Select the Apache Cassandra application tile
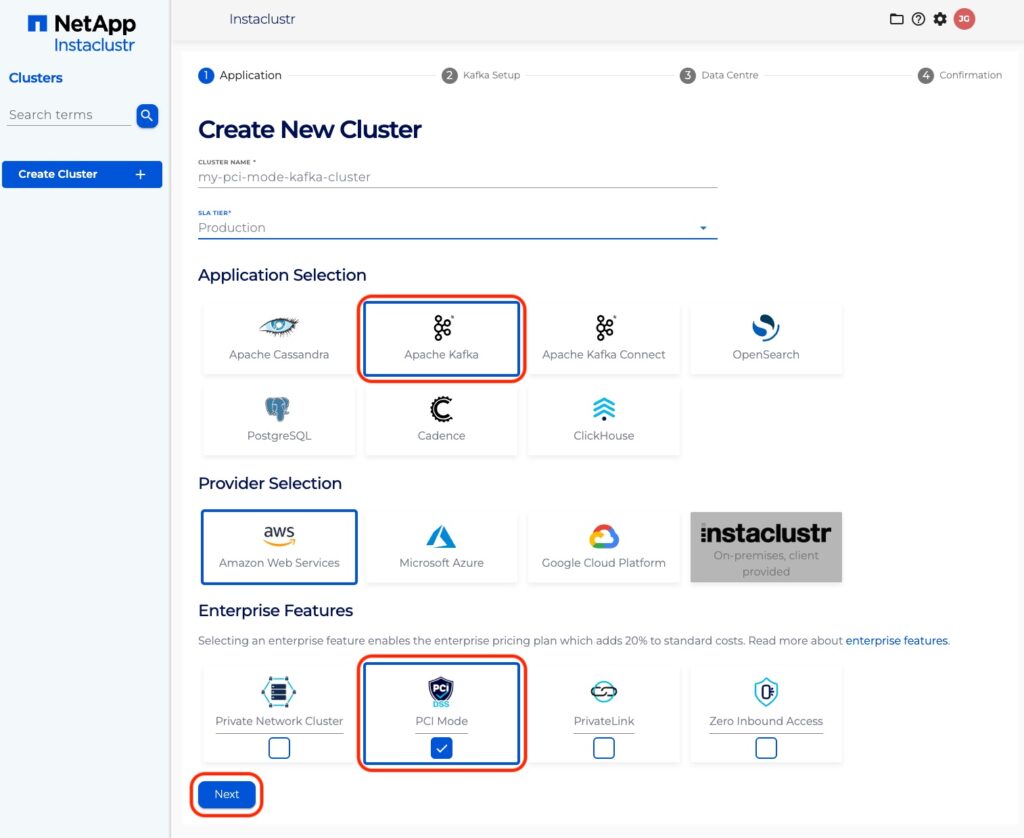 279,339
